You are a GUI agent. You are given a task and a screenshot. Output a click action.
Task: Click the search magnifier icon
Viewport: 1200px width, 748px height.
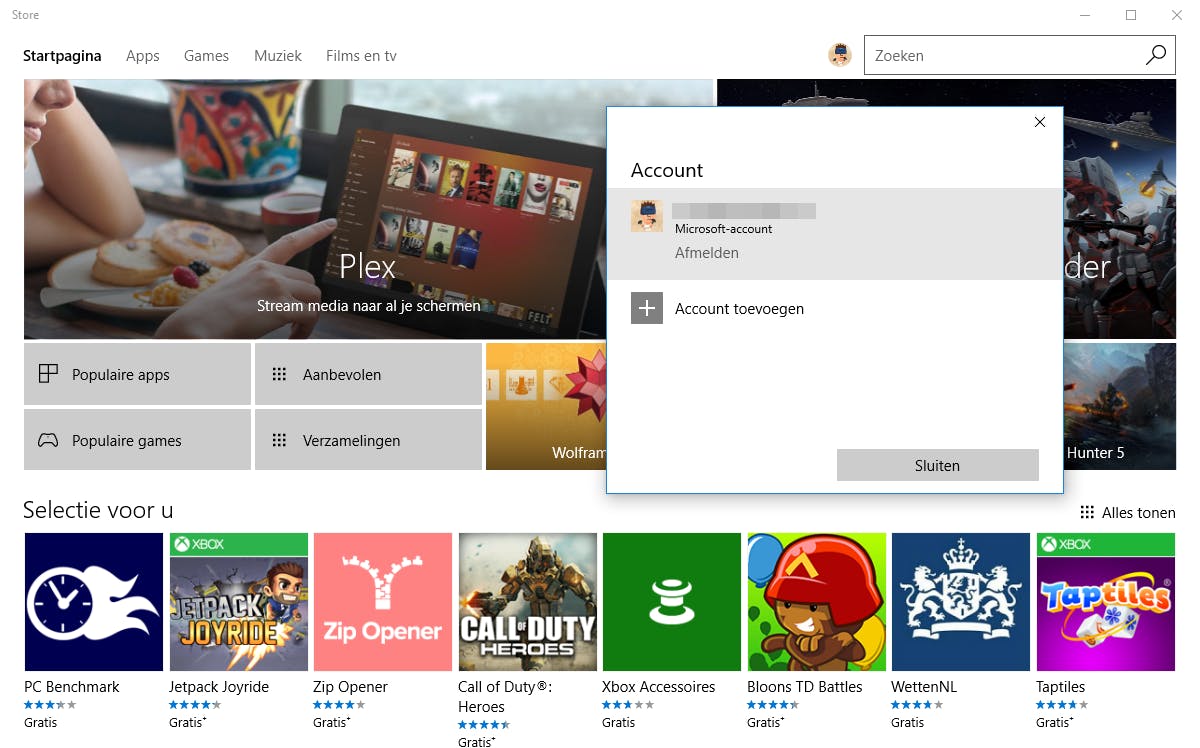(1156, 55)
